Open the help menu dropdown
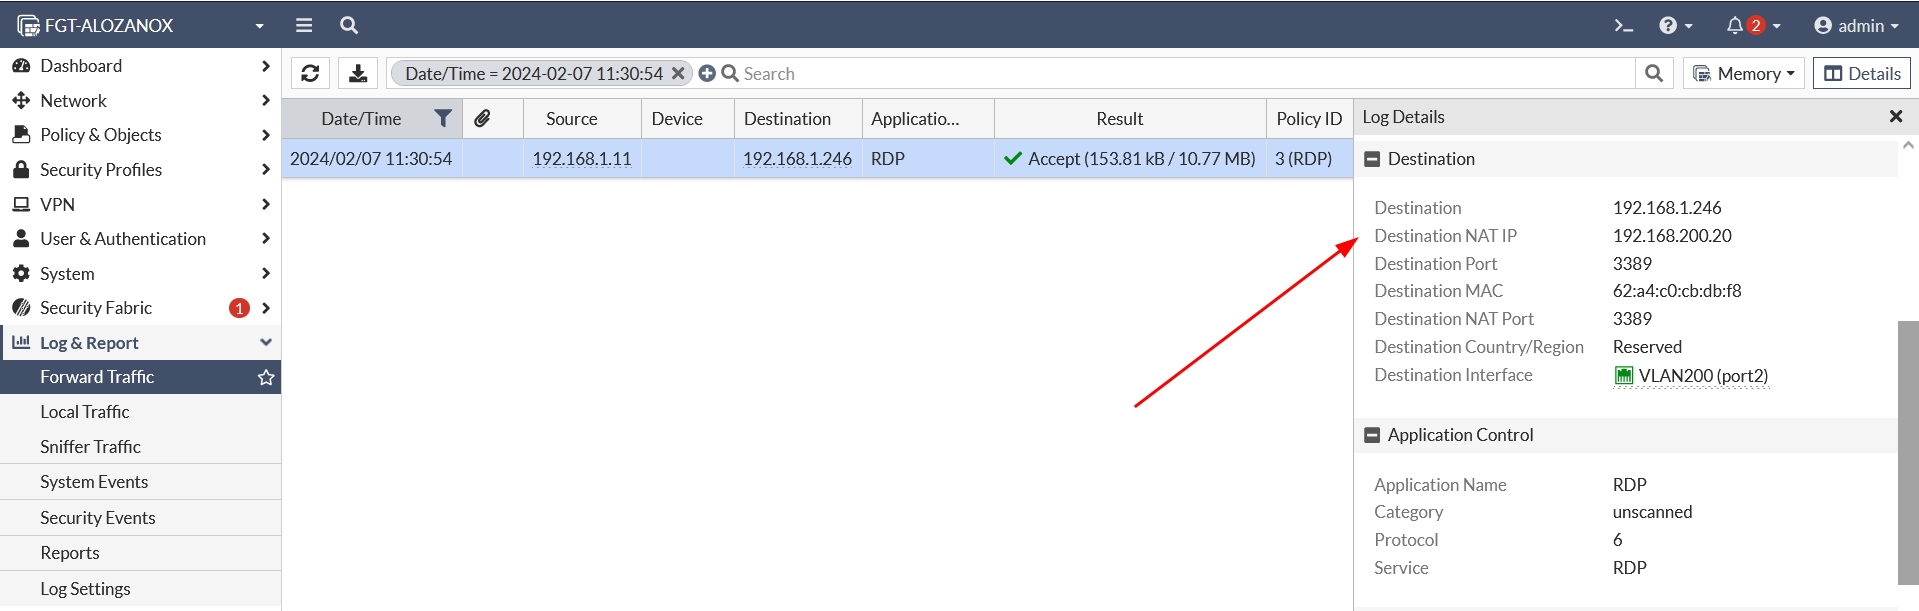Image resolution: width=1919 pixels, height=611 pixels. click(1675, 25)
